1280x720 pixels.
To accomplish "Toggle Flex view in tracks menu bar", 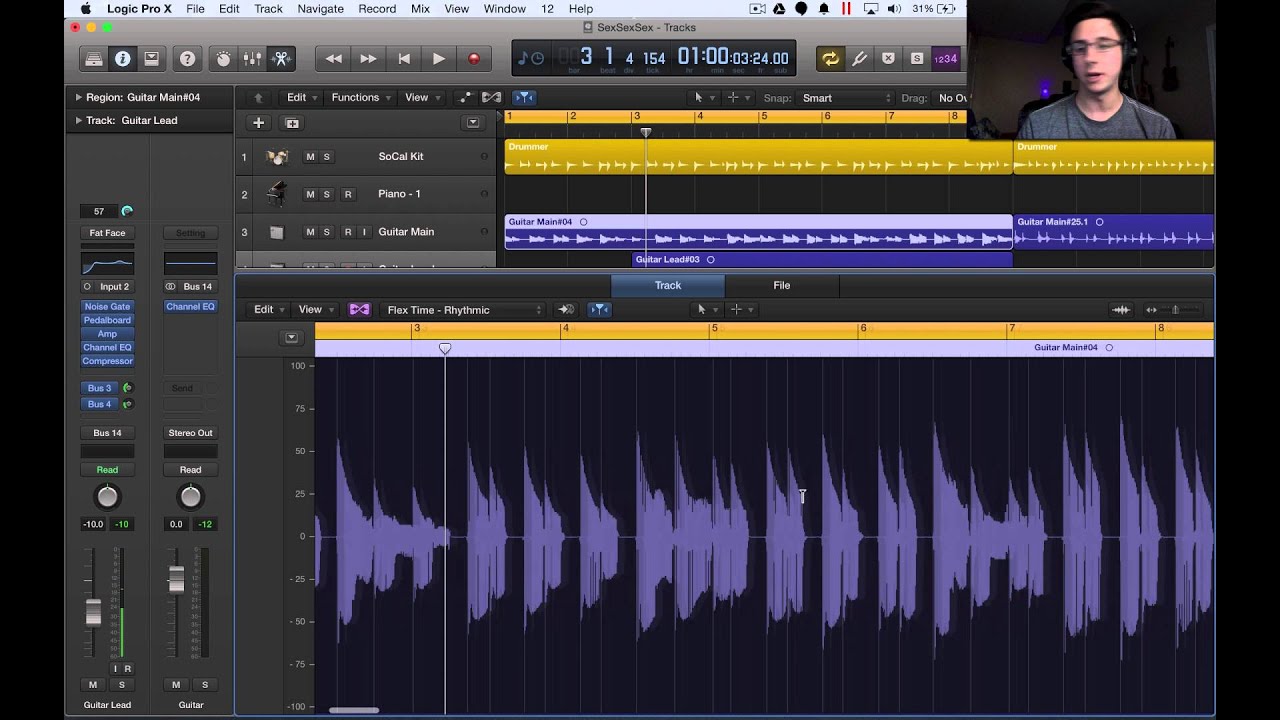I will [491, 98].
